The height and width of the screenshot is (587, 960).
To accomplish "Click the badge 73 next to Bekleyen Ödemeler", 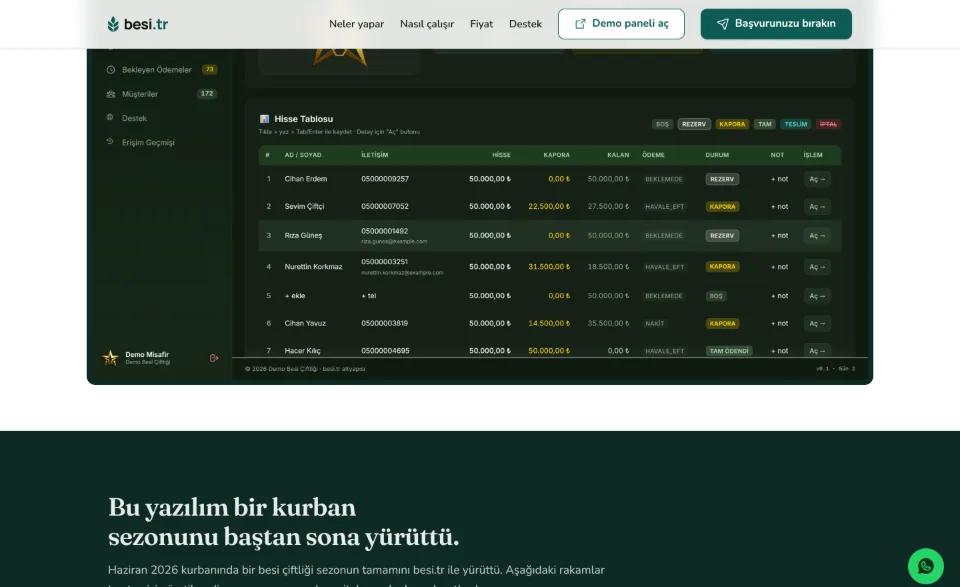I will pos(209,70).
